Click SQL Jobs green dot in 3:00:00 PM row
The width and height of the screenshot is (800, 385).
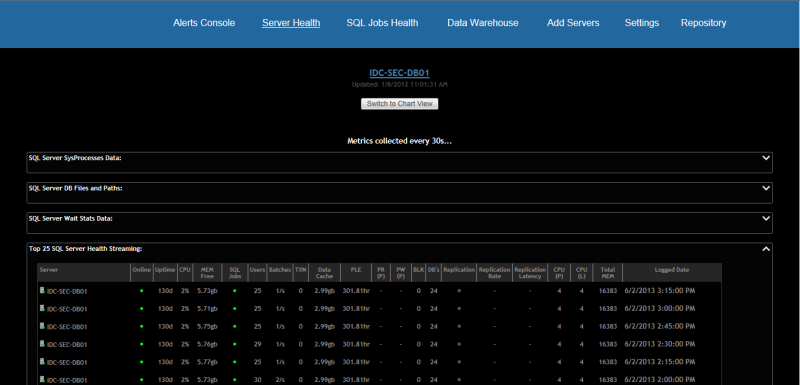click(x=235, y=309)
